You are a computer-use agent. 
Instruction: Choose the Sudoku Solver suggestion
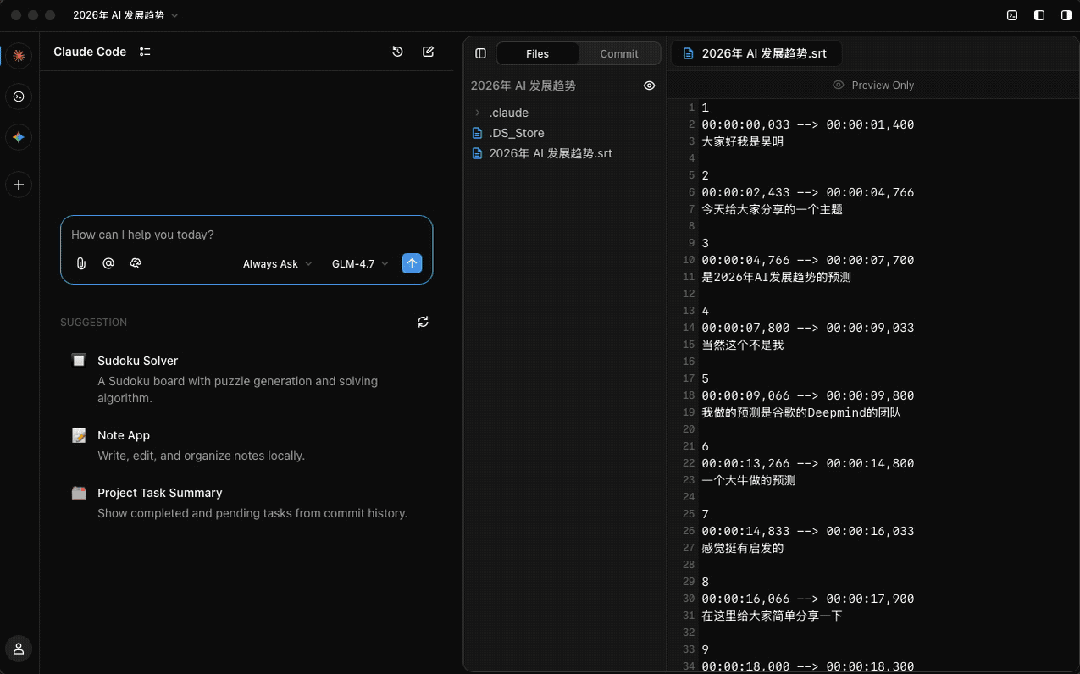click(x=245, y=379)
